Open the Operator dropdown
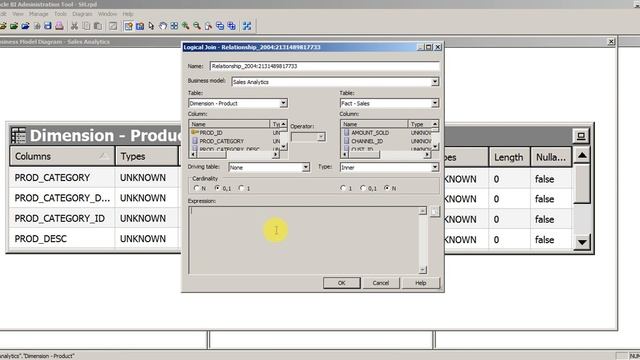 click(x=321, y=137)
